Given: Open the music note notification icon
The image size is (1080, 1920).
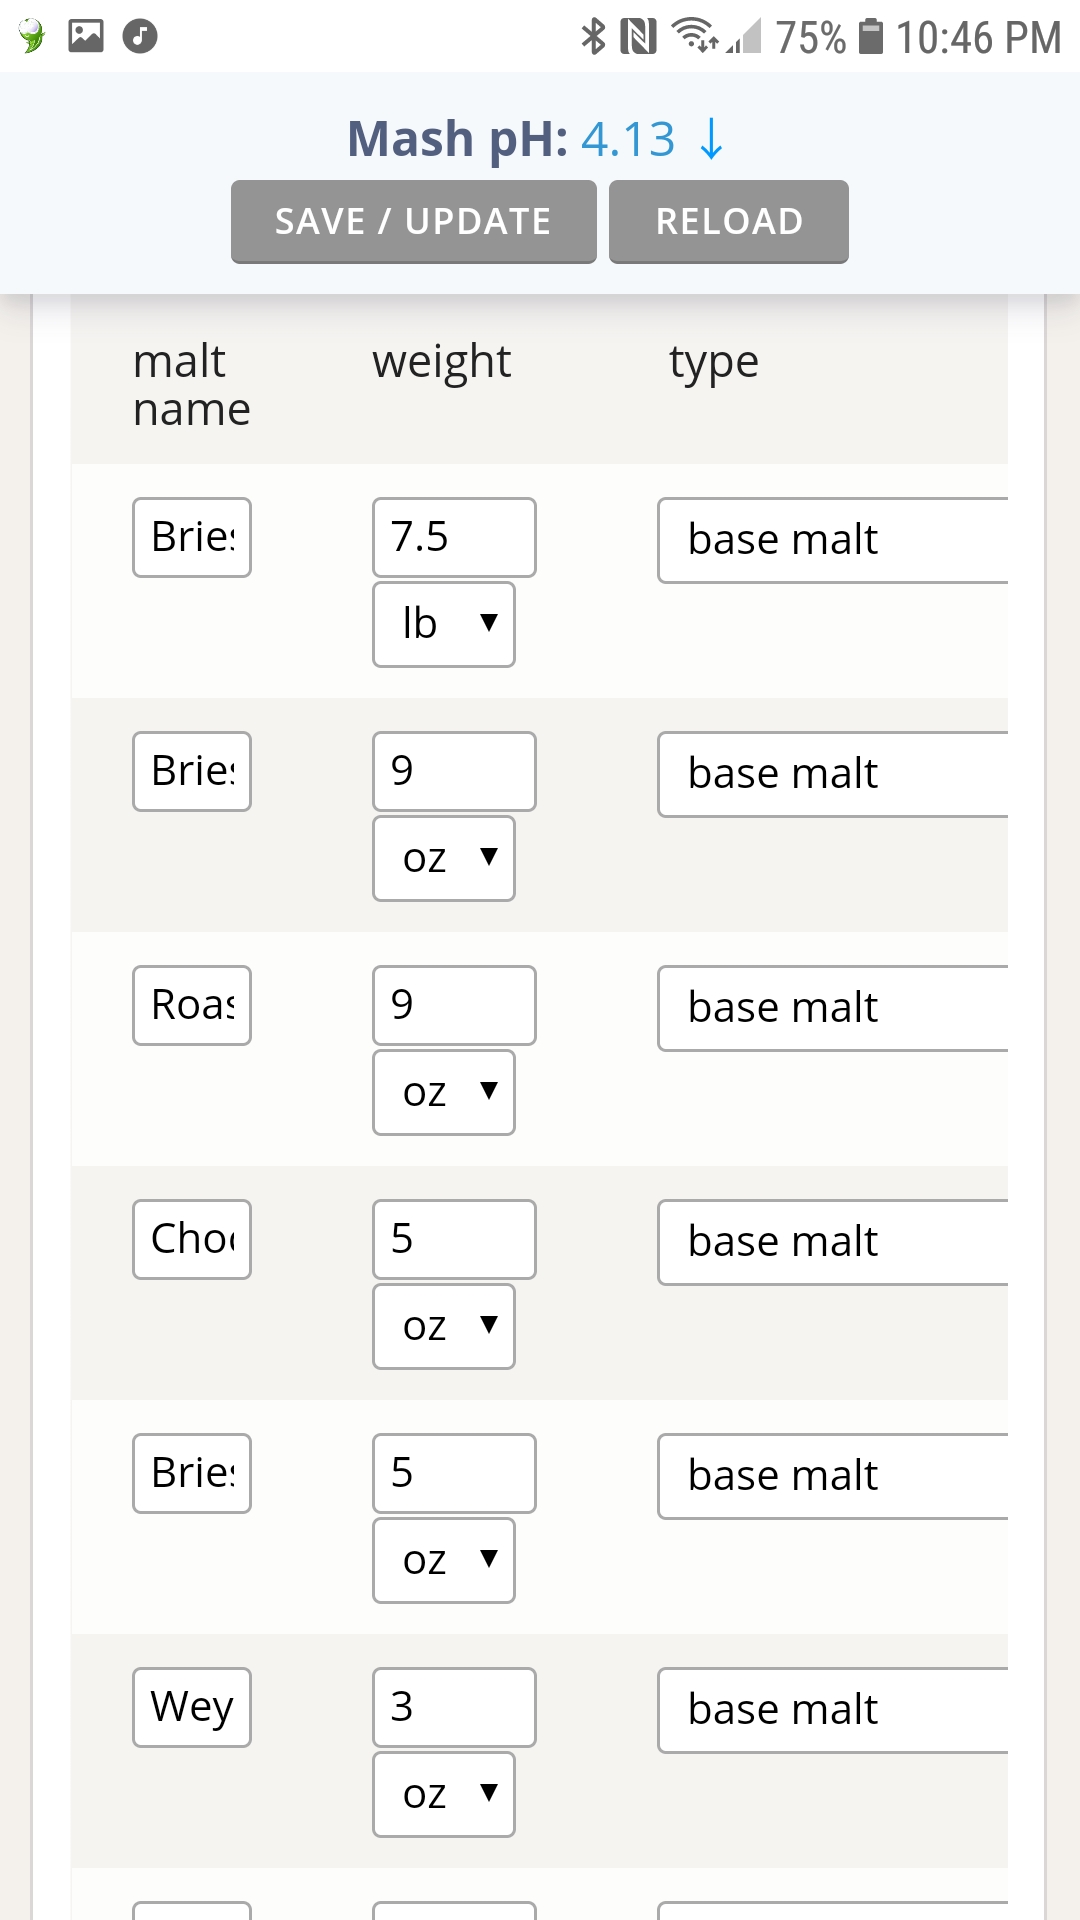Looking at the screenshot, I should [140, 37].
